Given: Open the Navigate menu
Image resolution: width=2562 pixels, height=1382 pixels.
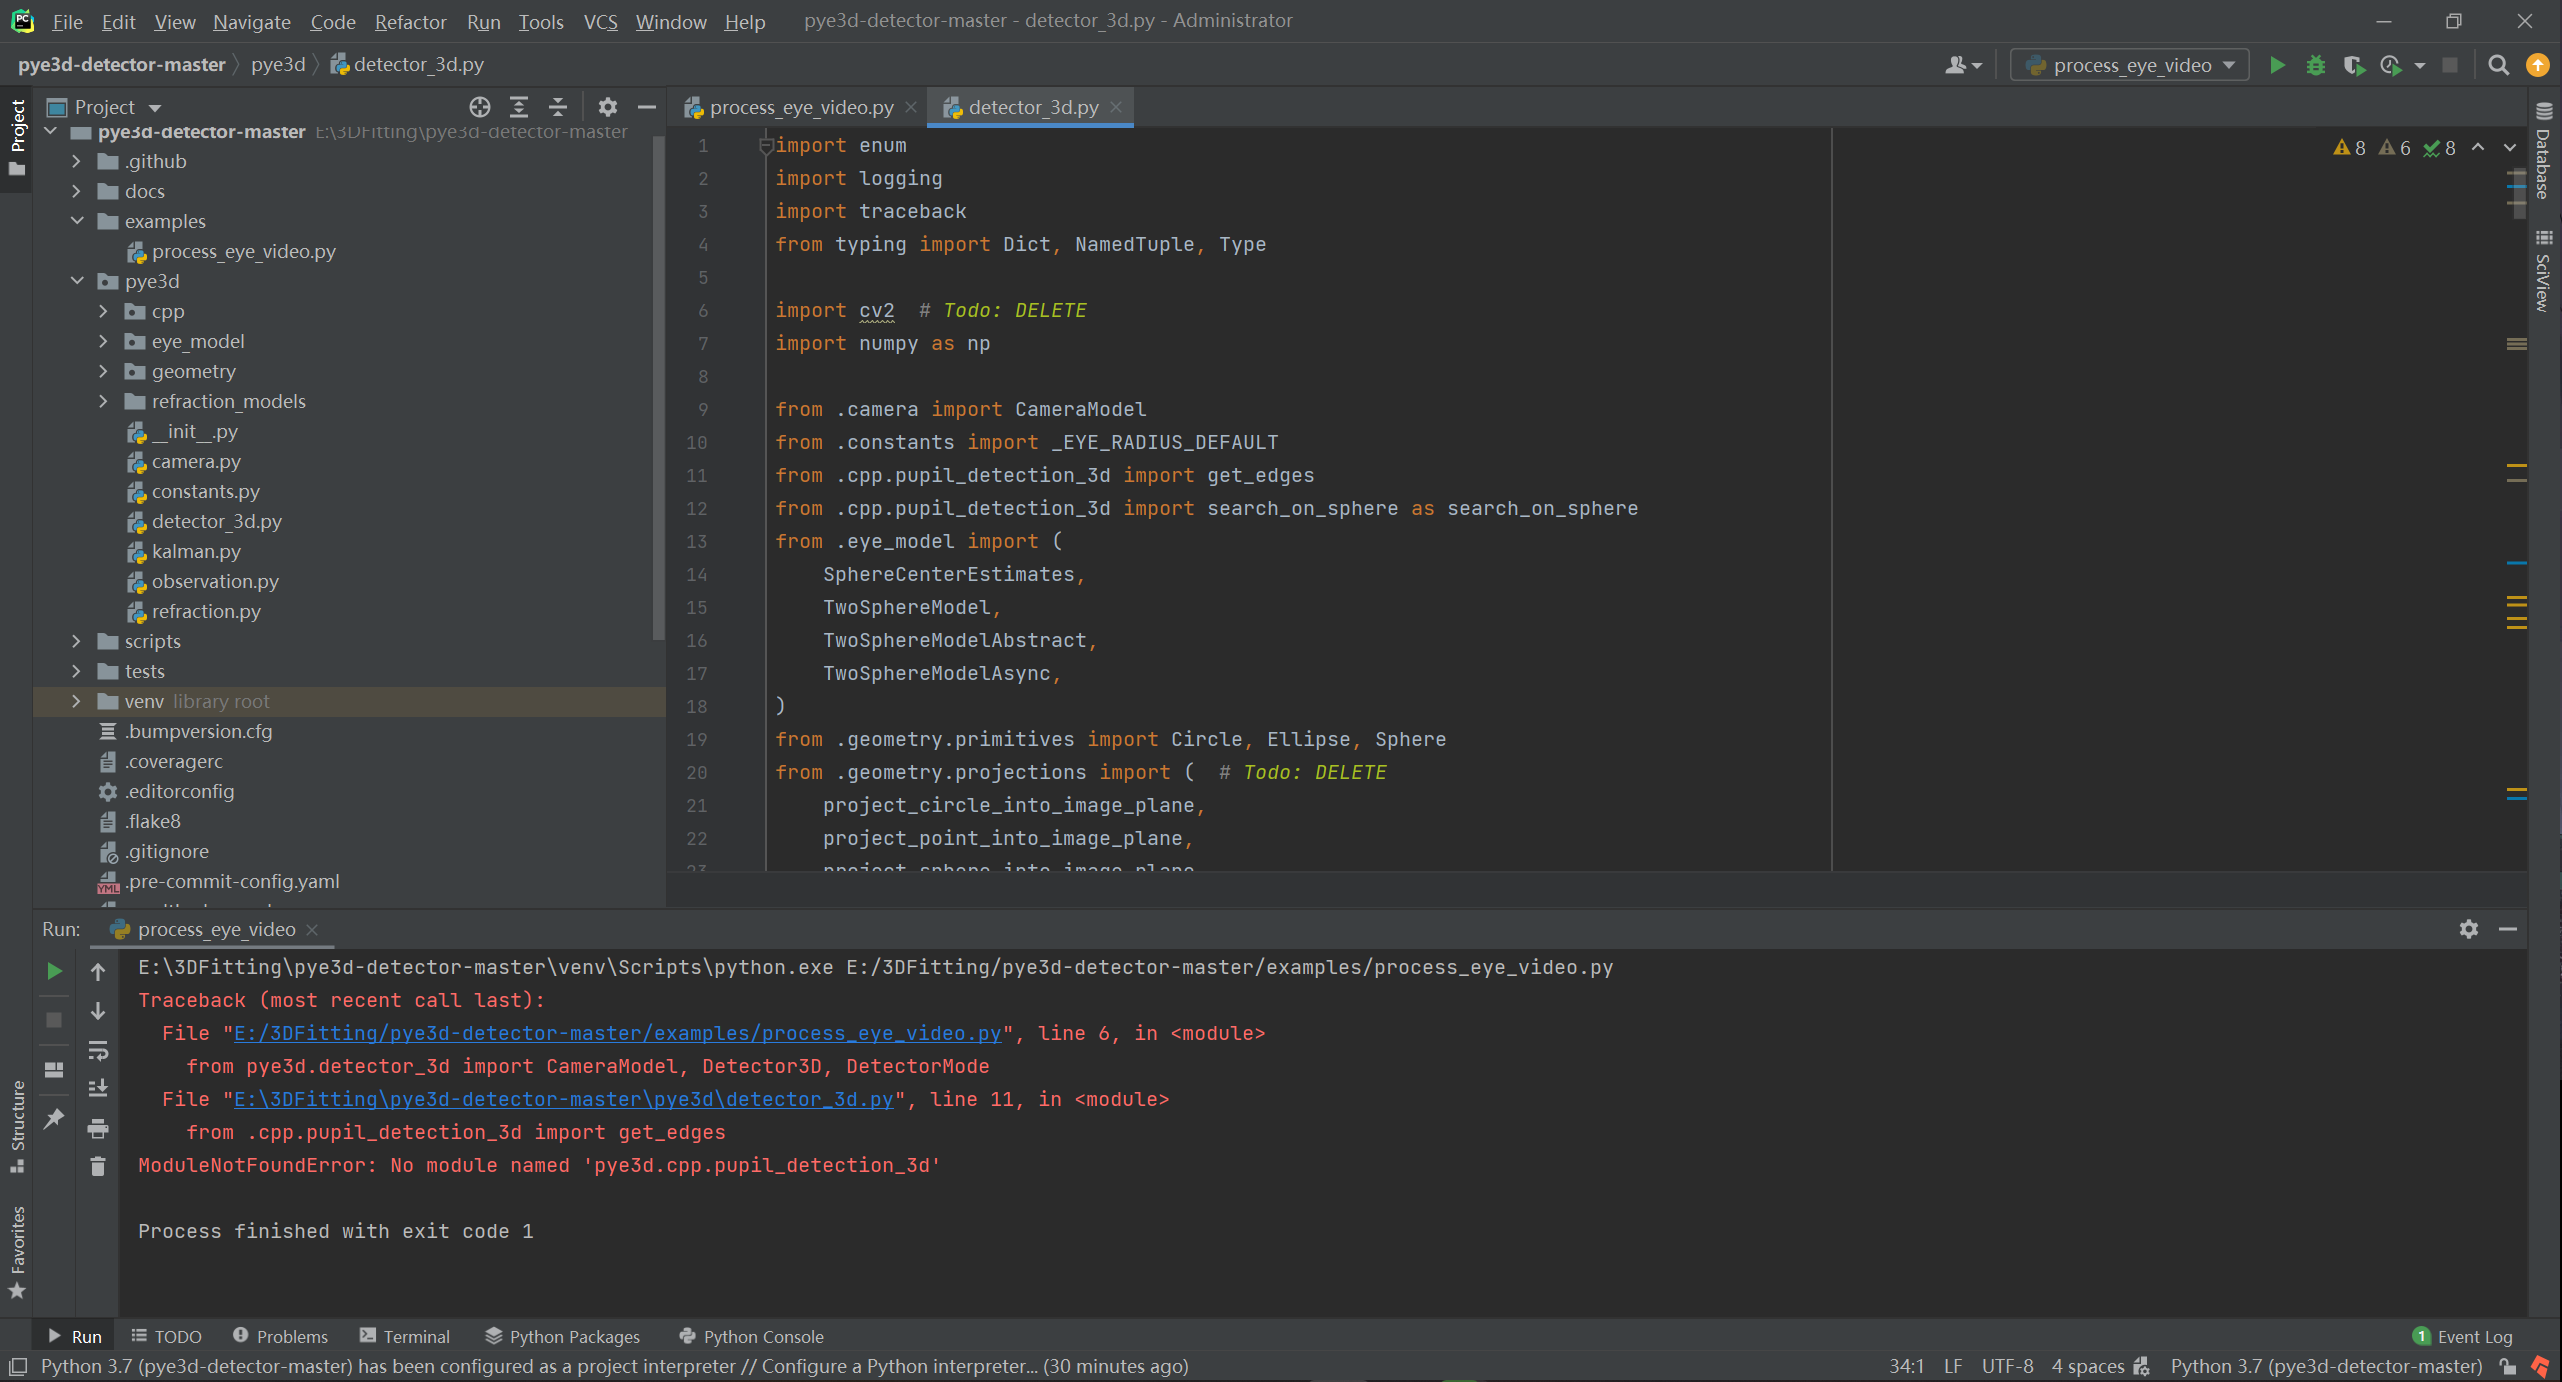Looking at the screenshot, I should pyautogui.click(x=252, y=21).
